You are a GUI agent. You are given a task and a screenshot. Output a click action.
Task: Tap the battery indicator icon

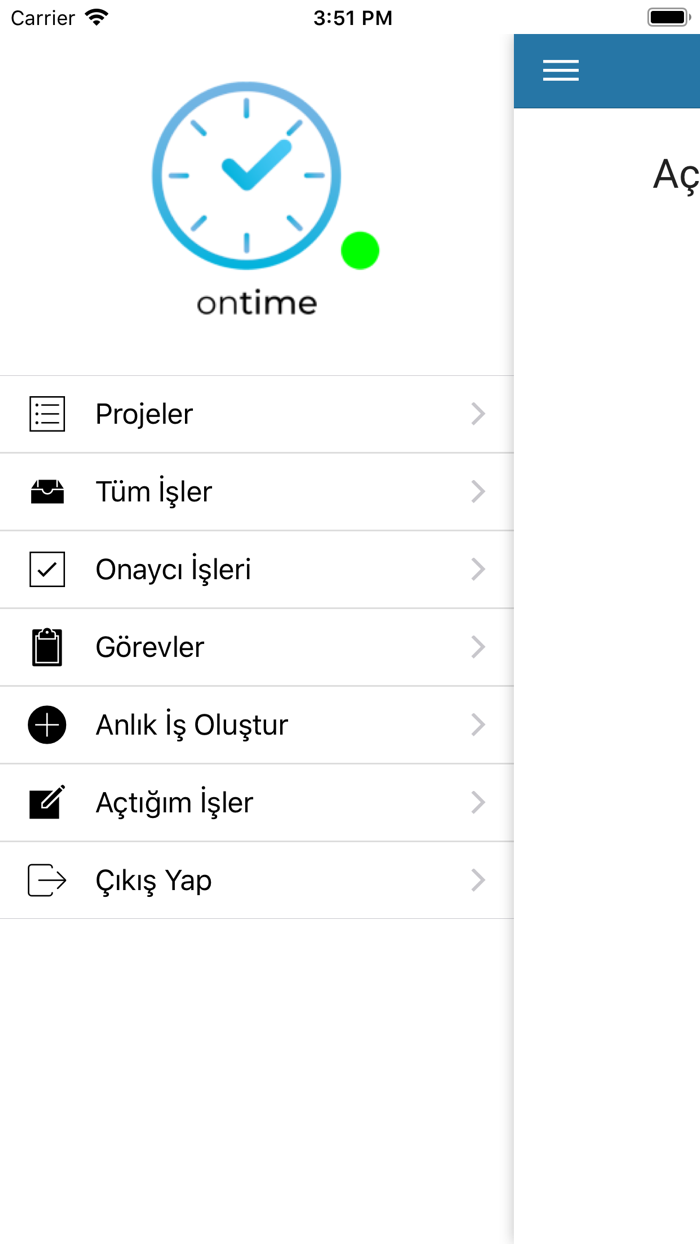coord(668,17)
